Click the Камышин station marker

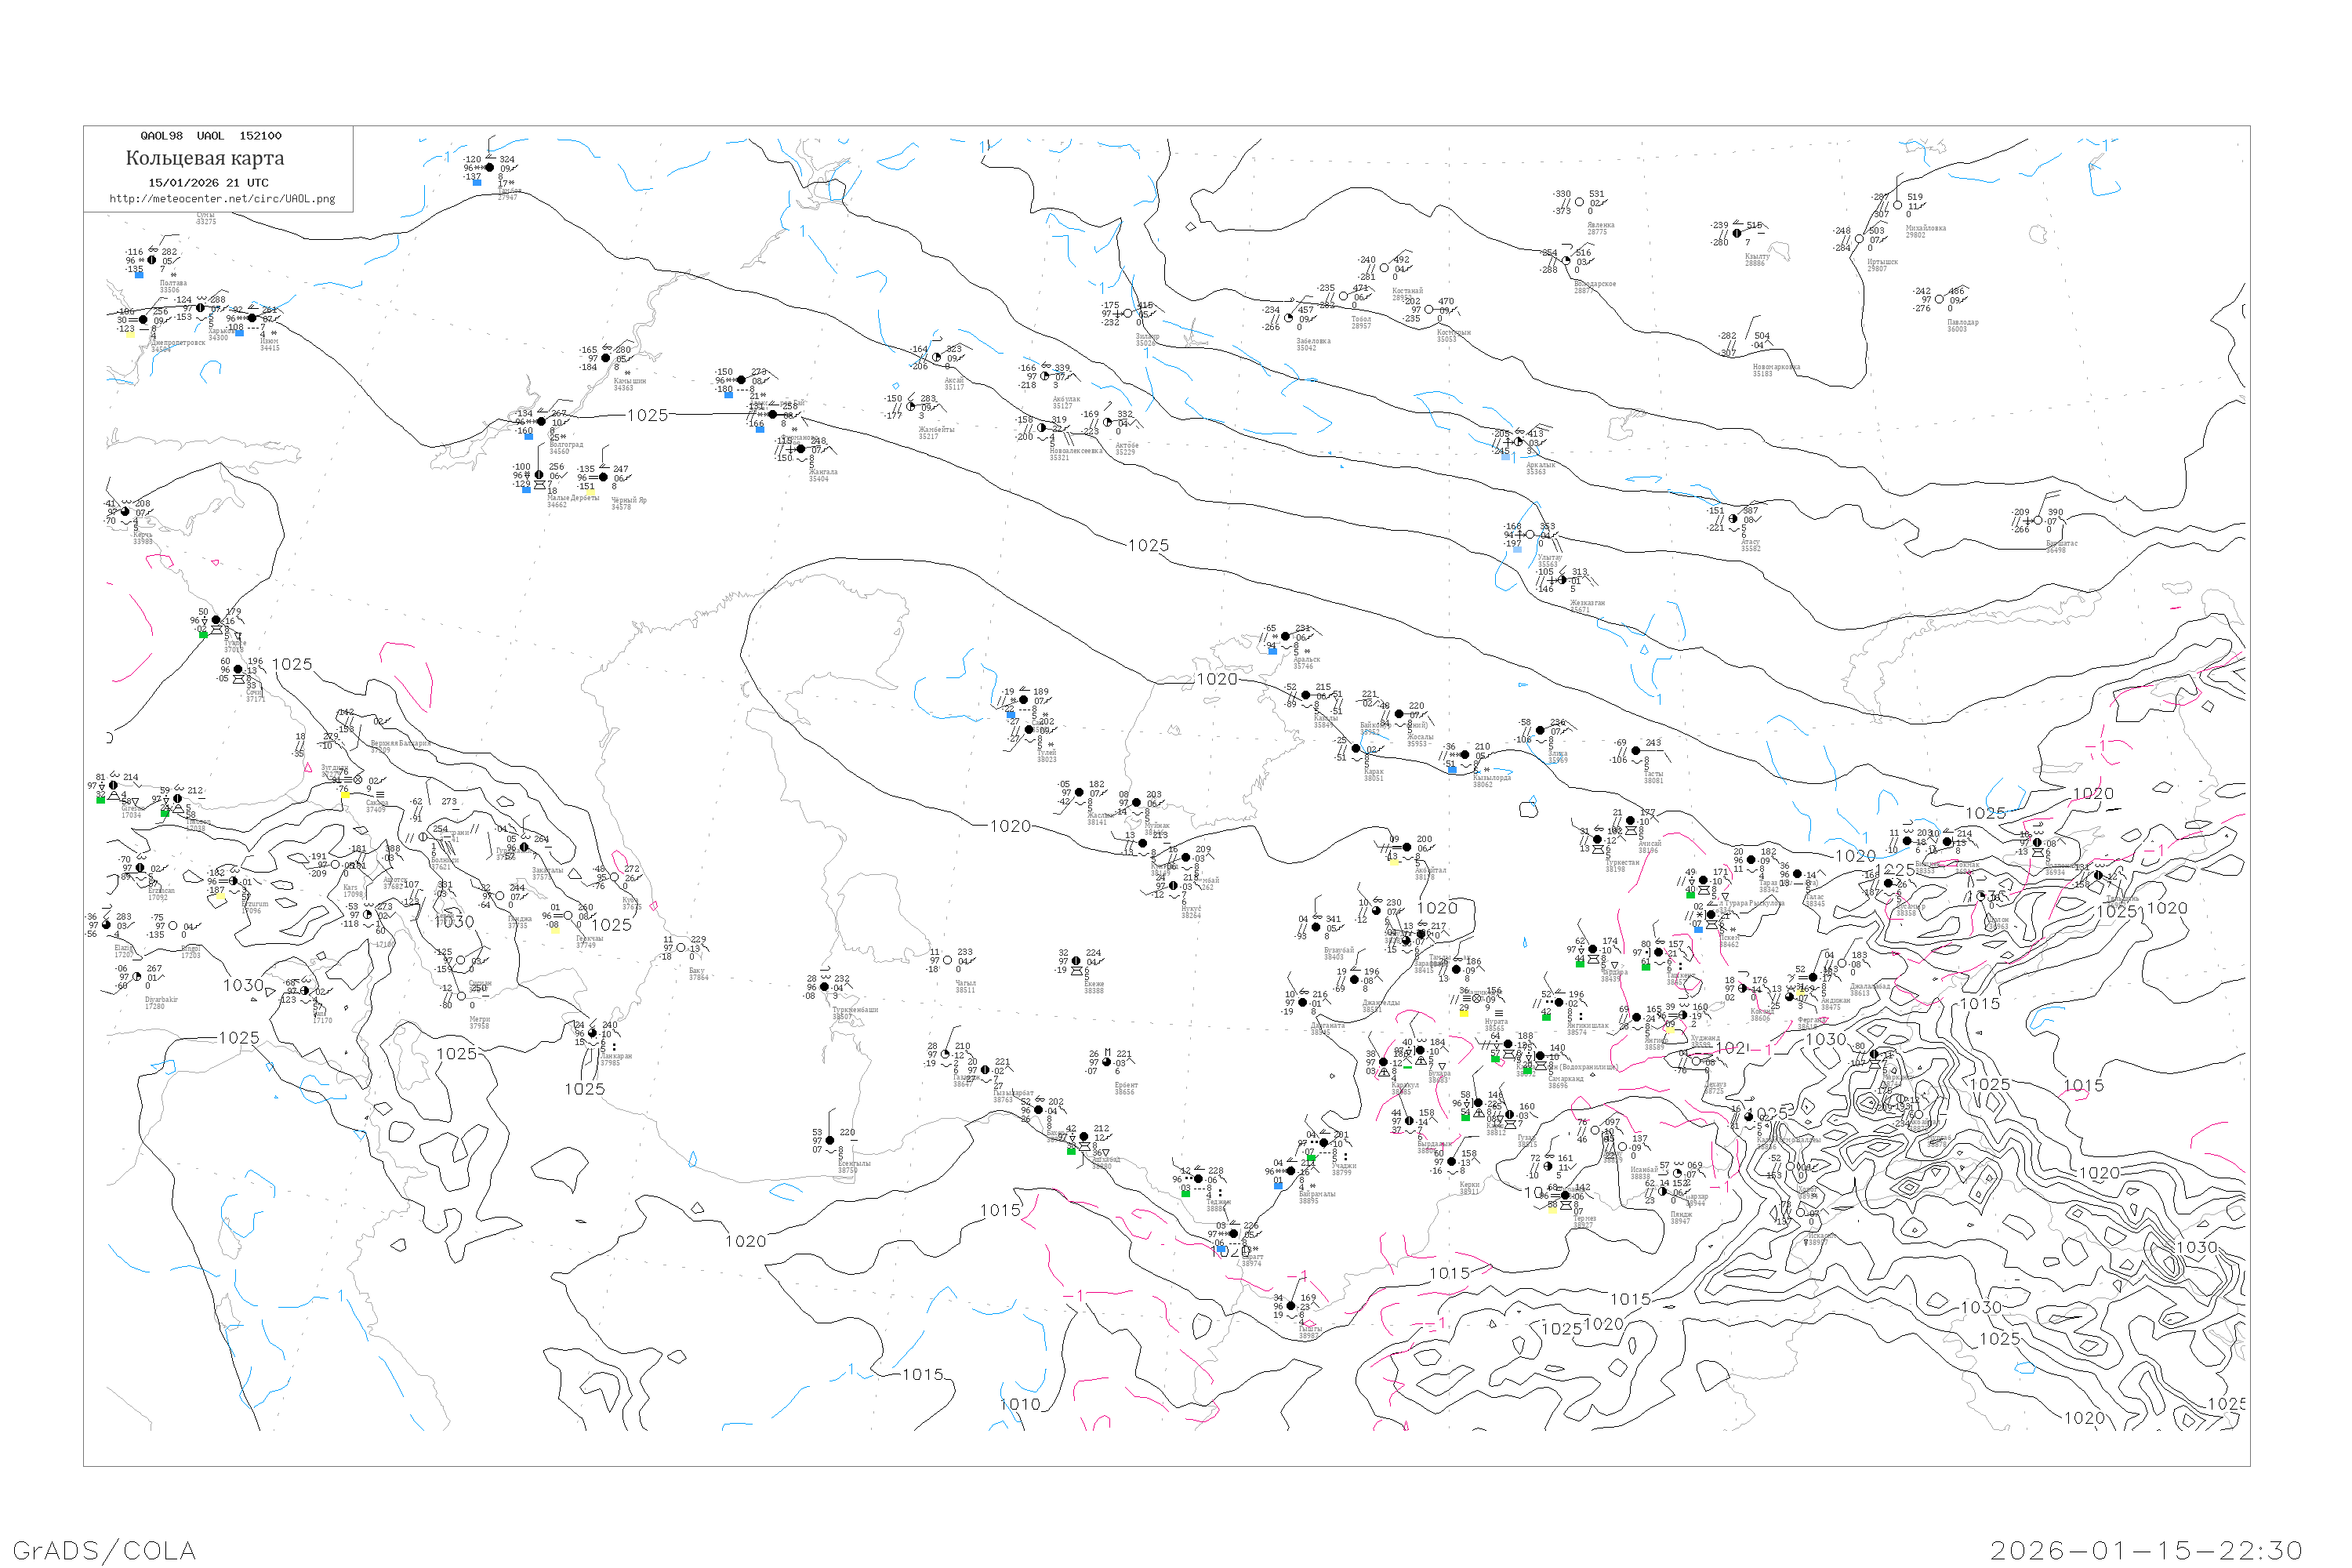[605, 358]
